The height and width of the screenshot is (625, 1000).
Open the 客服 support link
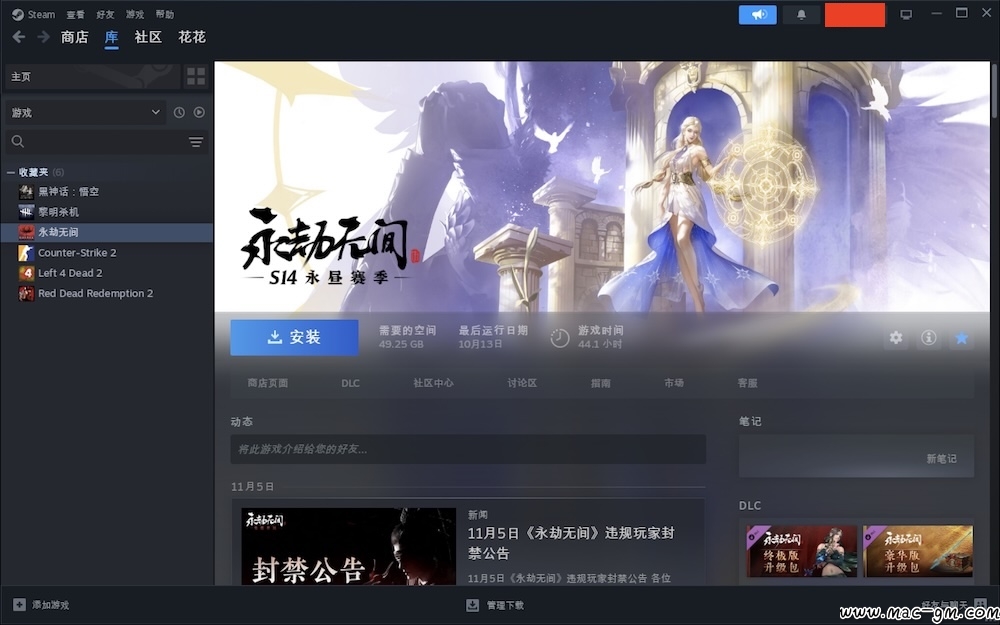[x=747, y=383]
